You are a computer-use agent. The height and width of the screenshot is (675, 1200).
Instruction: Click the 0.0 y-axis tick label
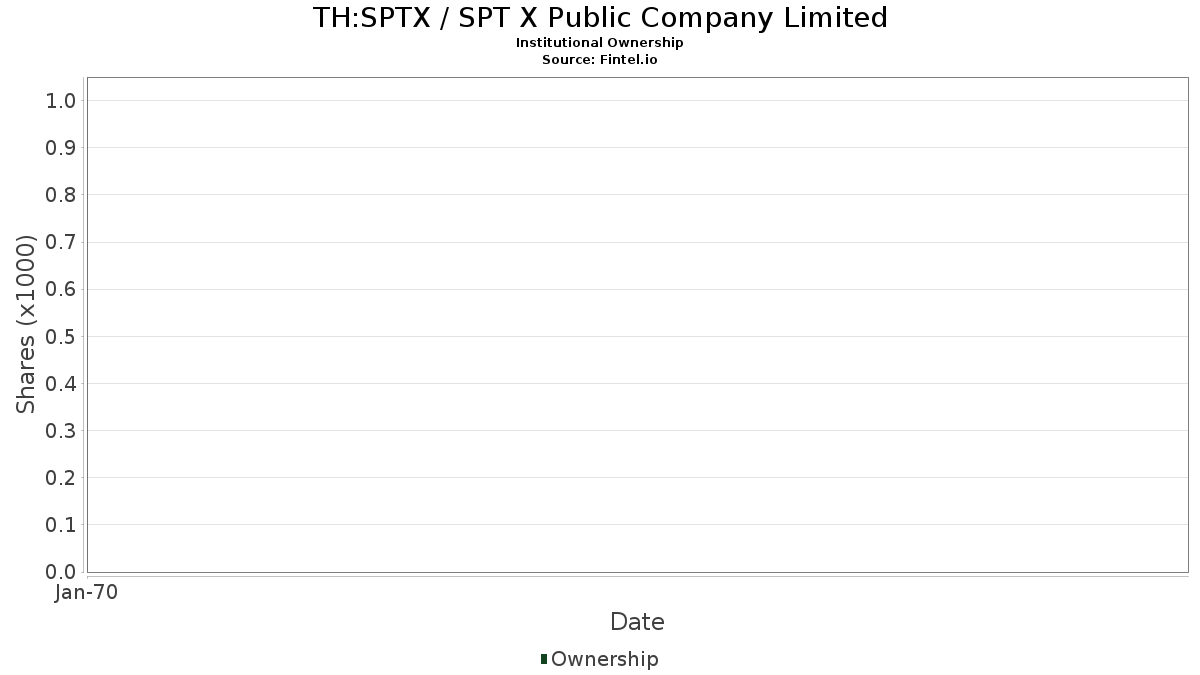(61, 572)
